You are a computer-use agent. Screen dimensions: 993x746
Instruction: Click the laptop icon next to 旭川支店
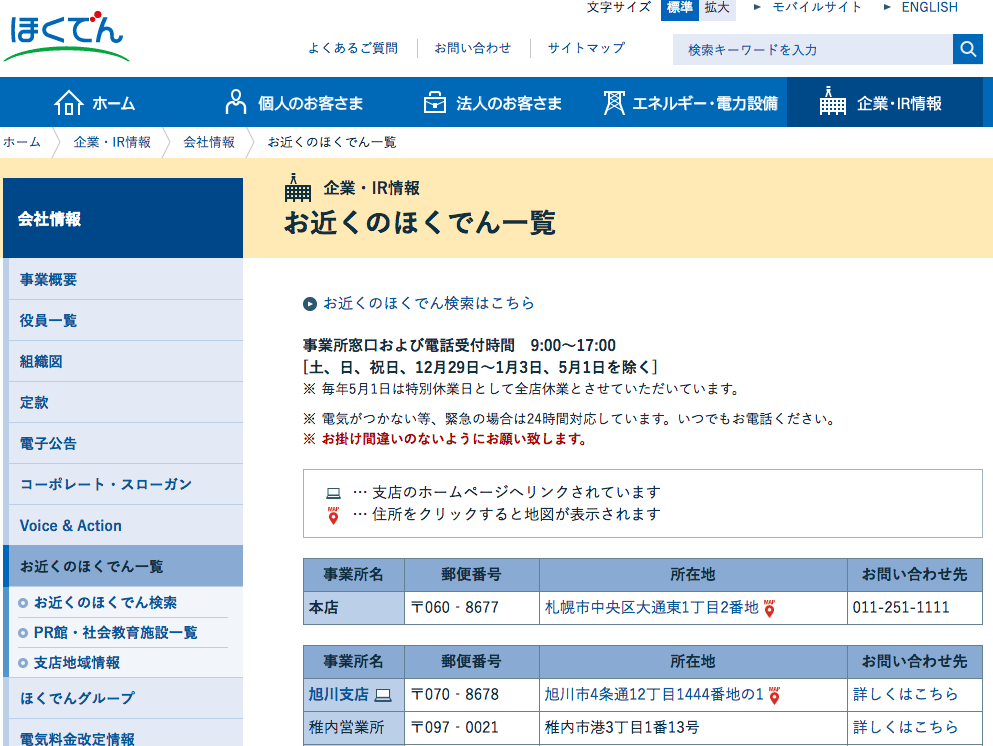tap(383, 695)
